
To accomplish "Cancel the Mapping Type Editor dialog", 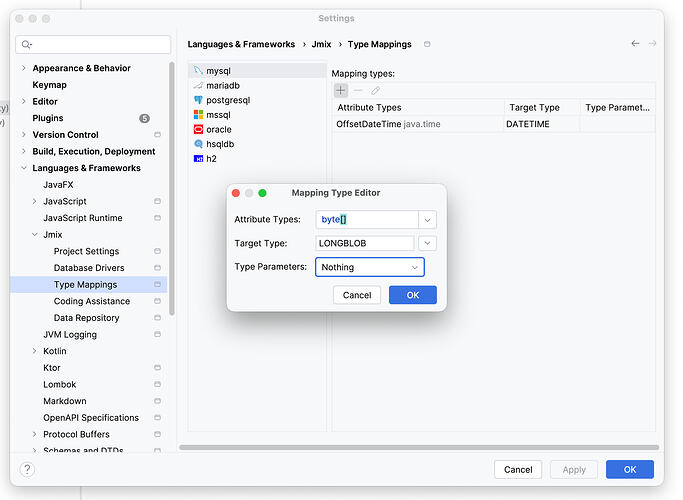I will [x=357, y=295].
